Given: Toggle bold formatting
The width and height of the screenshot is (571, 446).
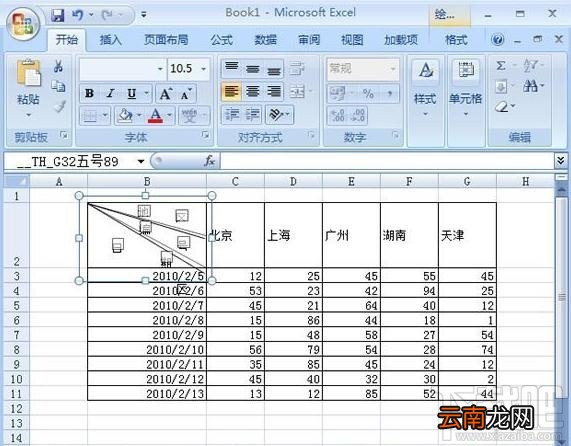Looking at the screenshot, I should click(x=90, y=94).
